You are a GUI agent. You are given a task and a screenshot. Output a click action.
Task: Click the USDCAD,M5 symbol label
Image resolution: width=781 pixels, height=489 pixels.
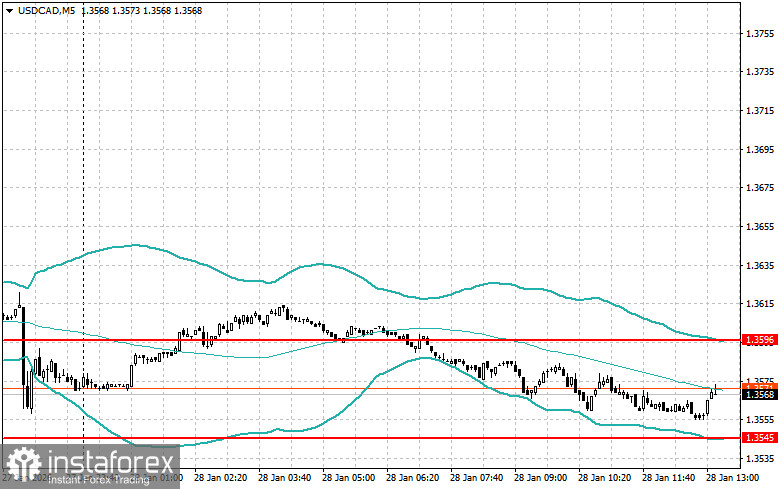click(x=46, y=10)
